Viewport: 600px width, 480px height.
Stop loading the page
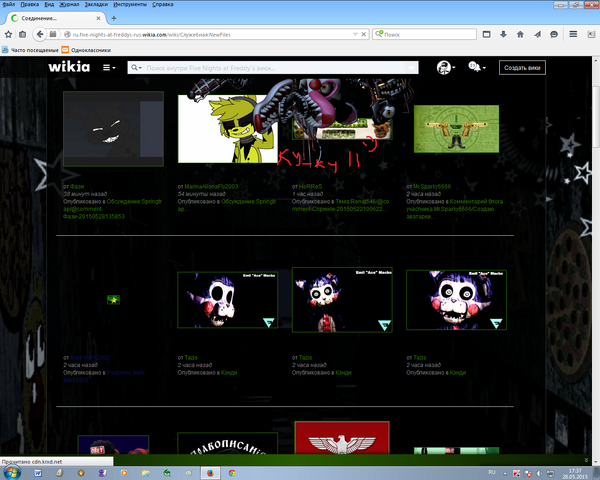pos(364,34)
